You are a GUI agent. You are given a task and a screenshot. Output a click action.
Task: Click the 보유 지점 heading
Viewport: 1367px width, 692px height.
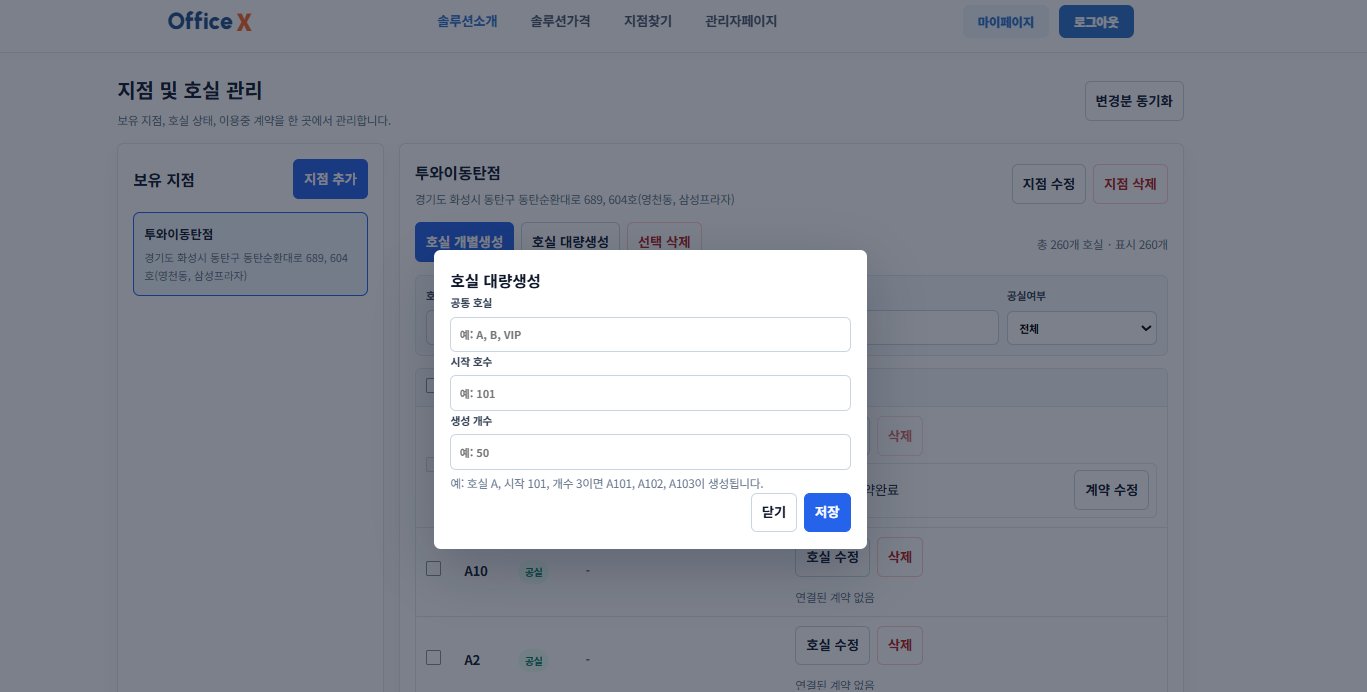[164, 180]
